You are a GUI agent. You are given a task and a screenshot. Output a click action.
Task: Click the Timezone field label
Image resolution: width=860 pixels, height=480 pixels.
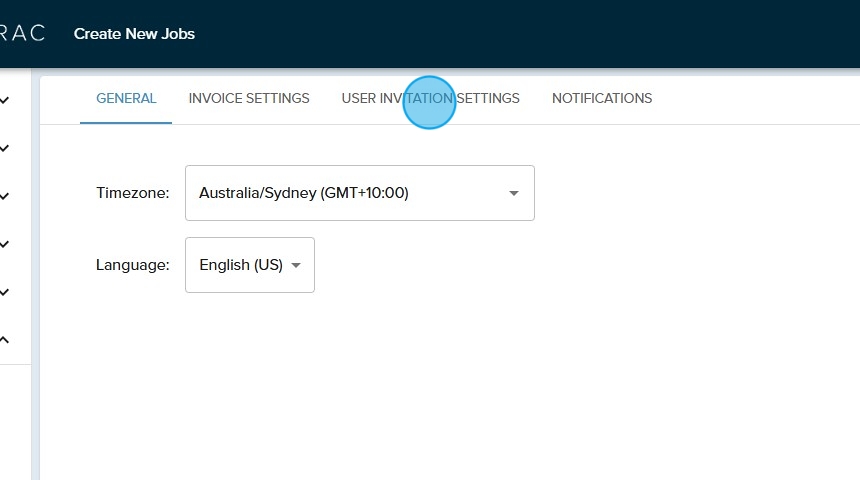pos(133,193)
